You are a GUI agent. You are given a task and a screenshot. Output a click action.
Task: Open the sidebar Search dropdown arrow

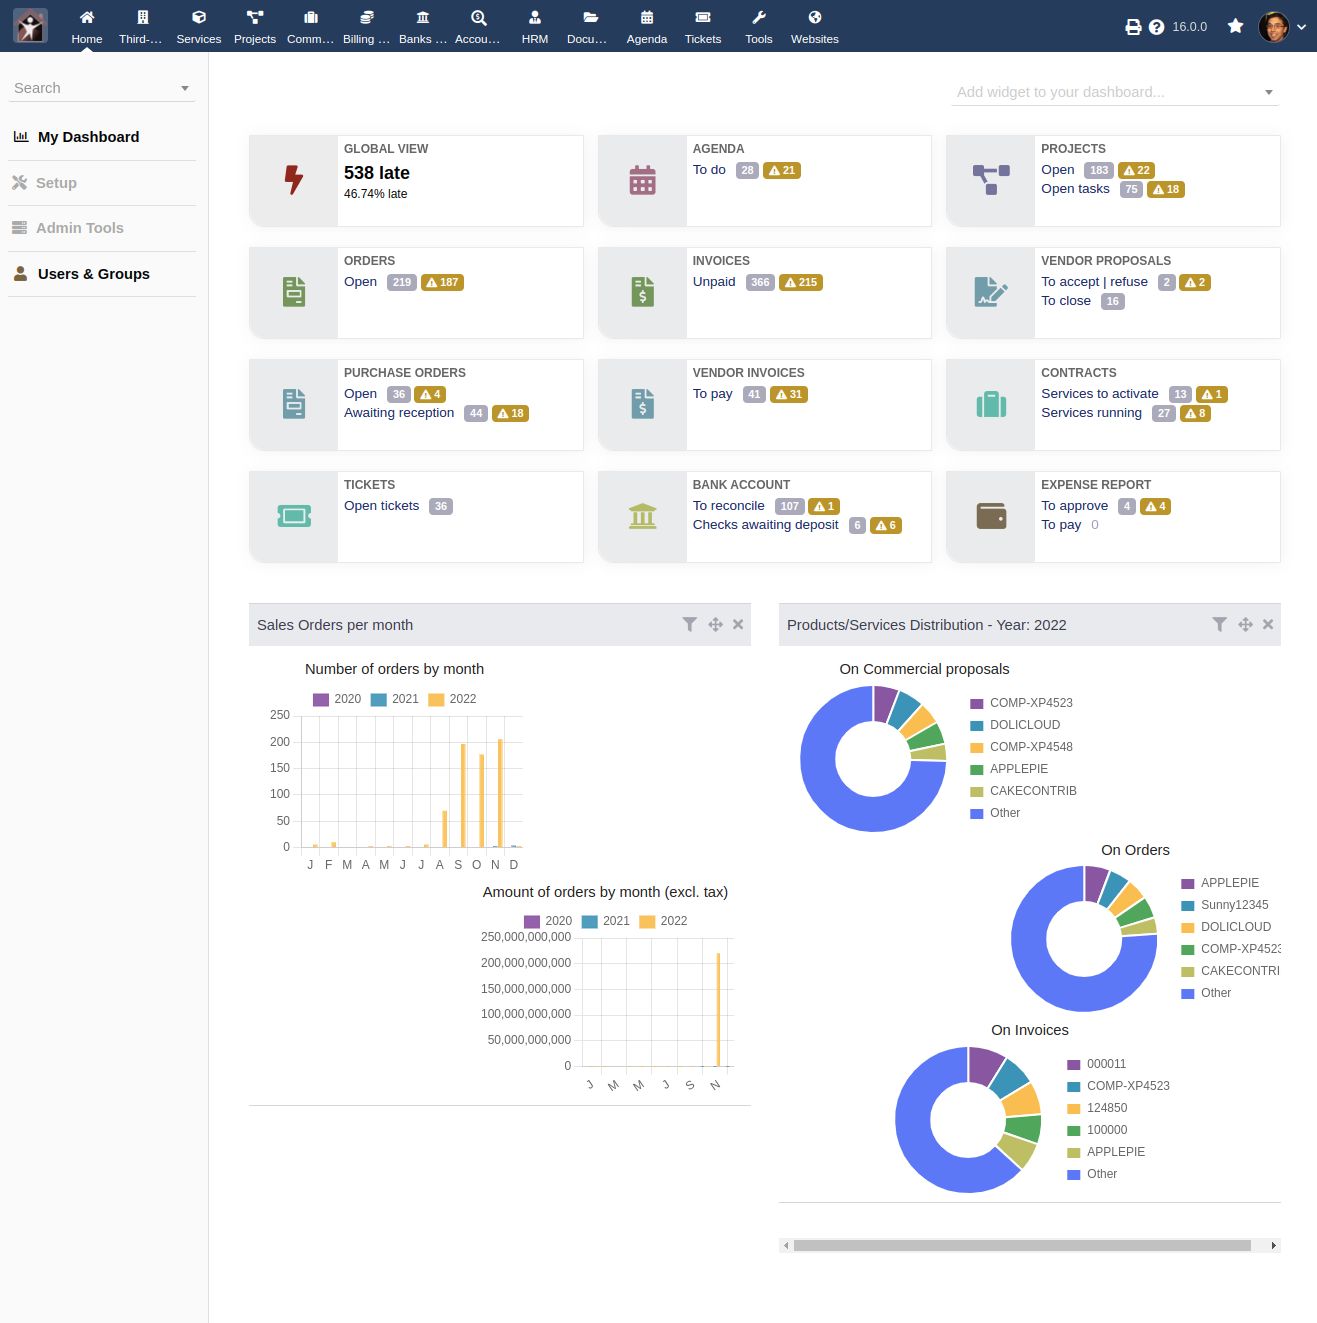pyautogui.click(x=185, y=88)
